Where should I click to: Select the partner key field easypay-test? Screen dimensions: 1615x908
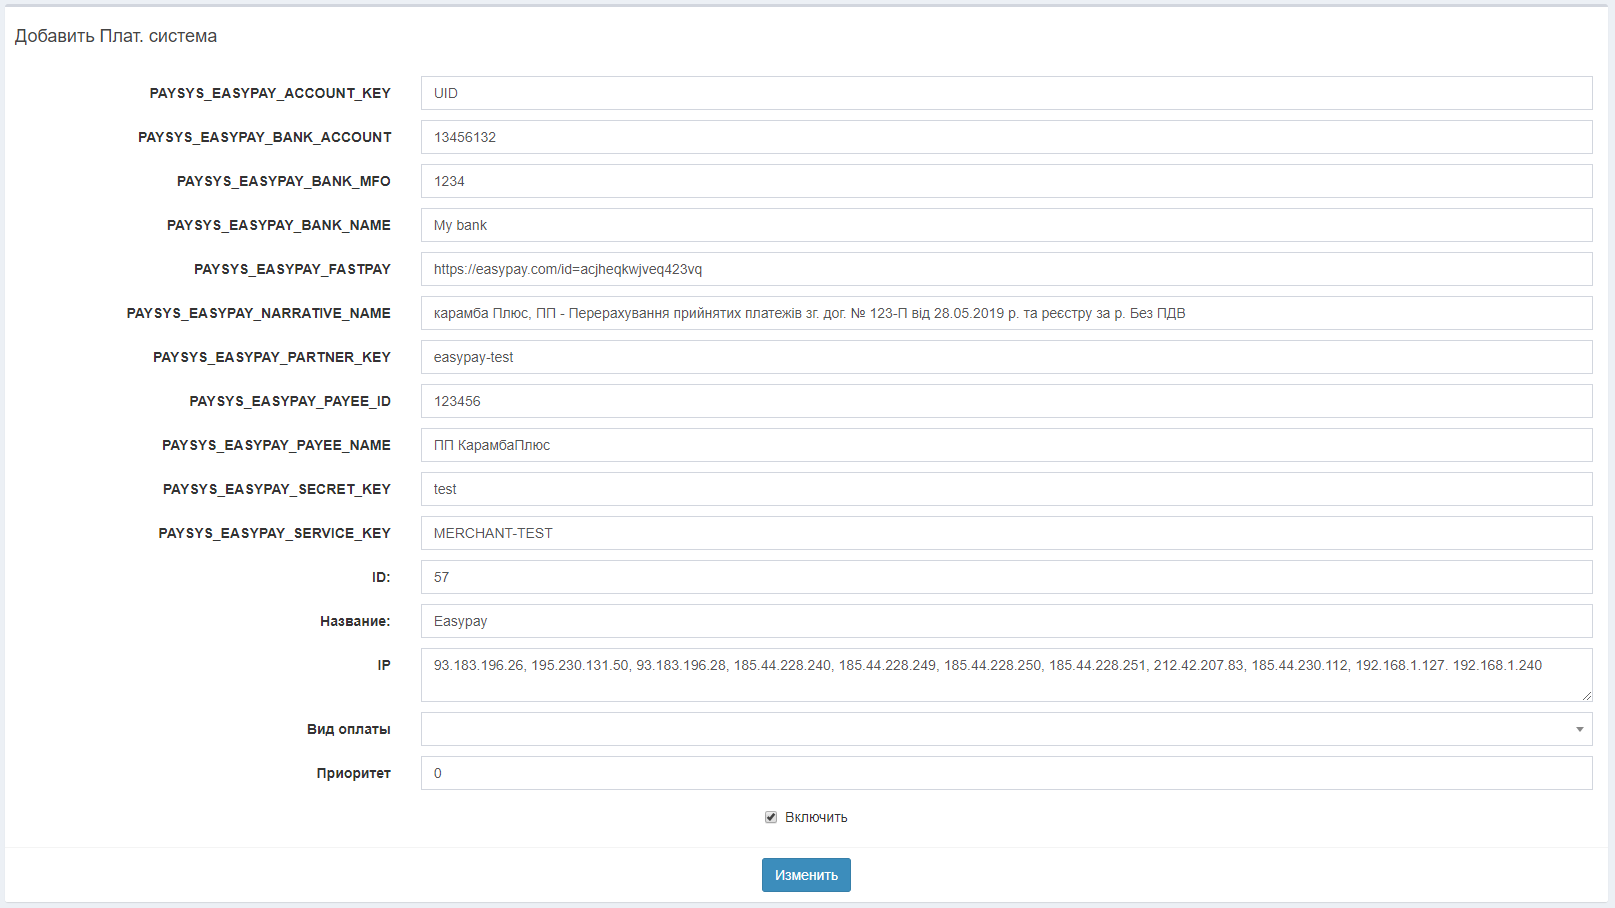[x=1006, y=357]
